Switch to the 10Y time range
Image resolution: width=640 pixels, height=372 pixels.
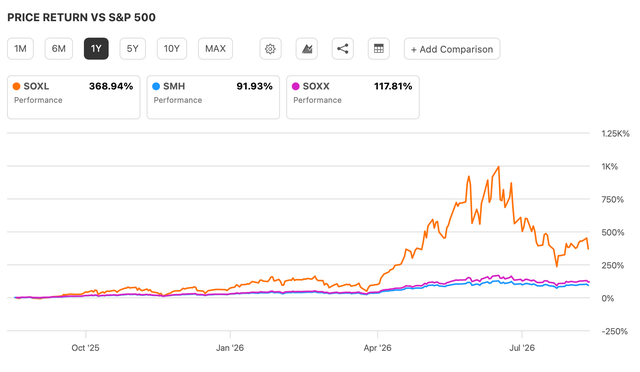coord(172,49)
